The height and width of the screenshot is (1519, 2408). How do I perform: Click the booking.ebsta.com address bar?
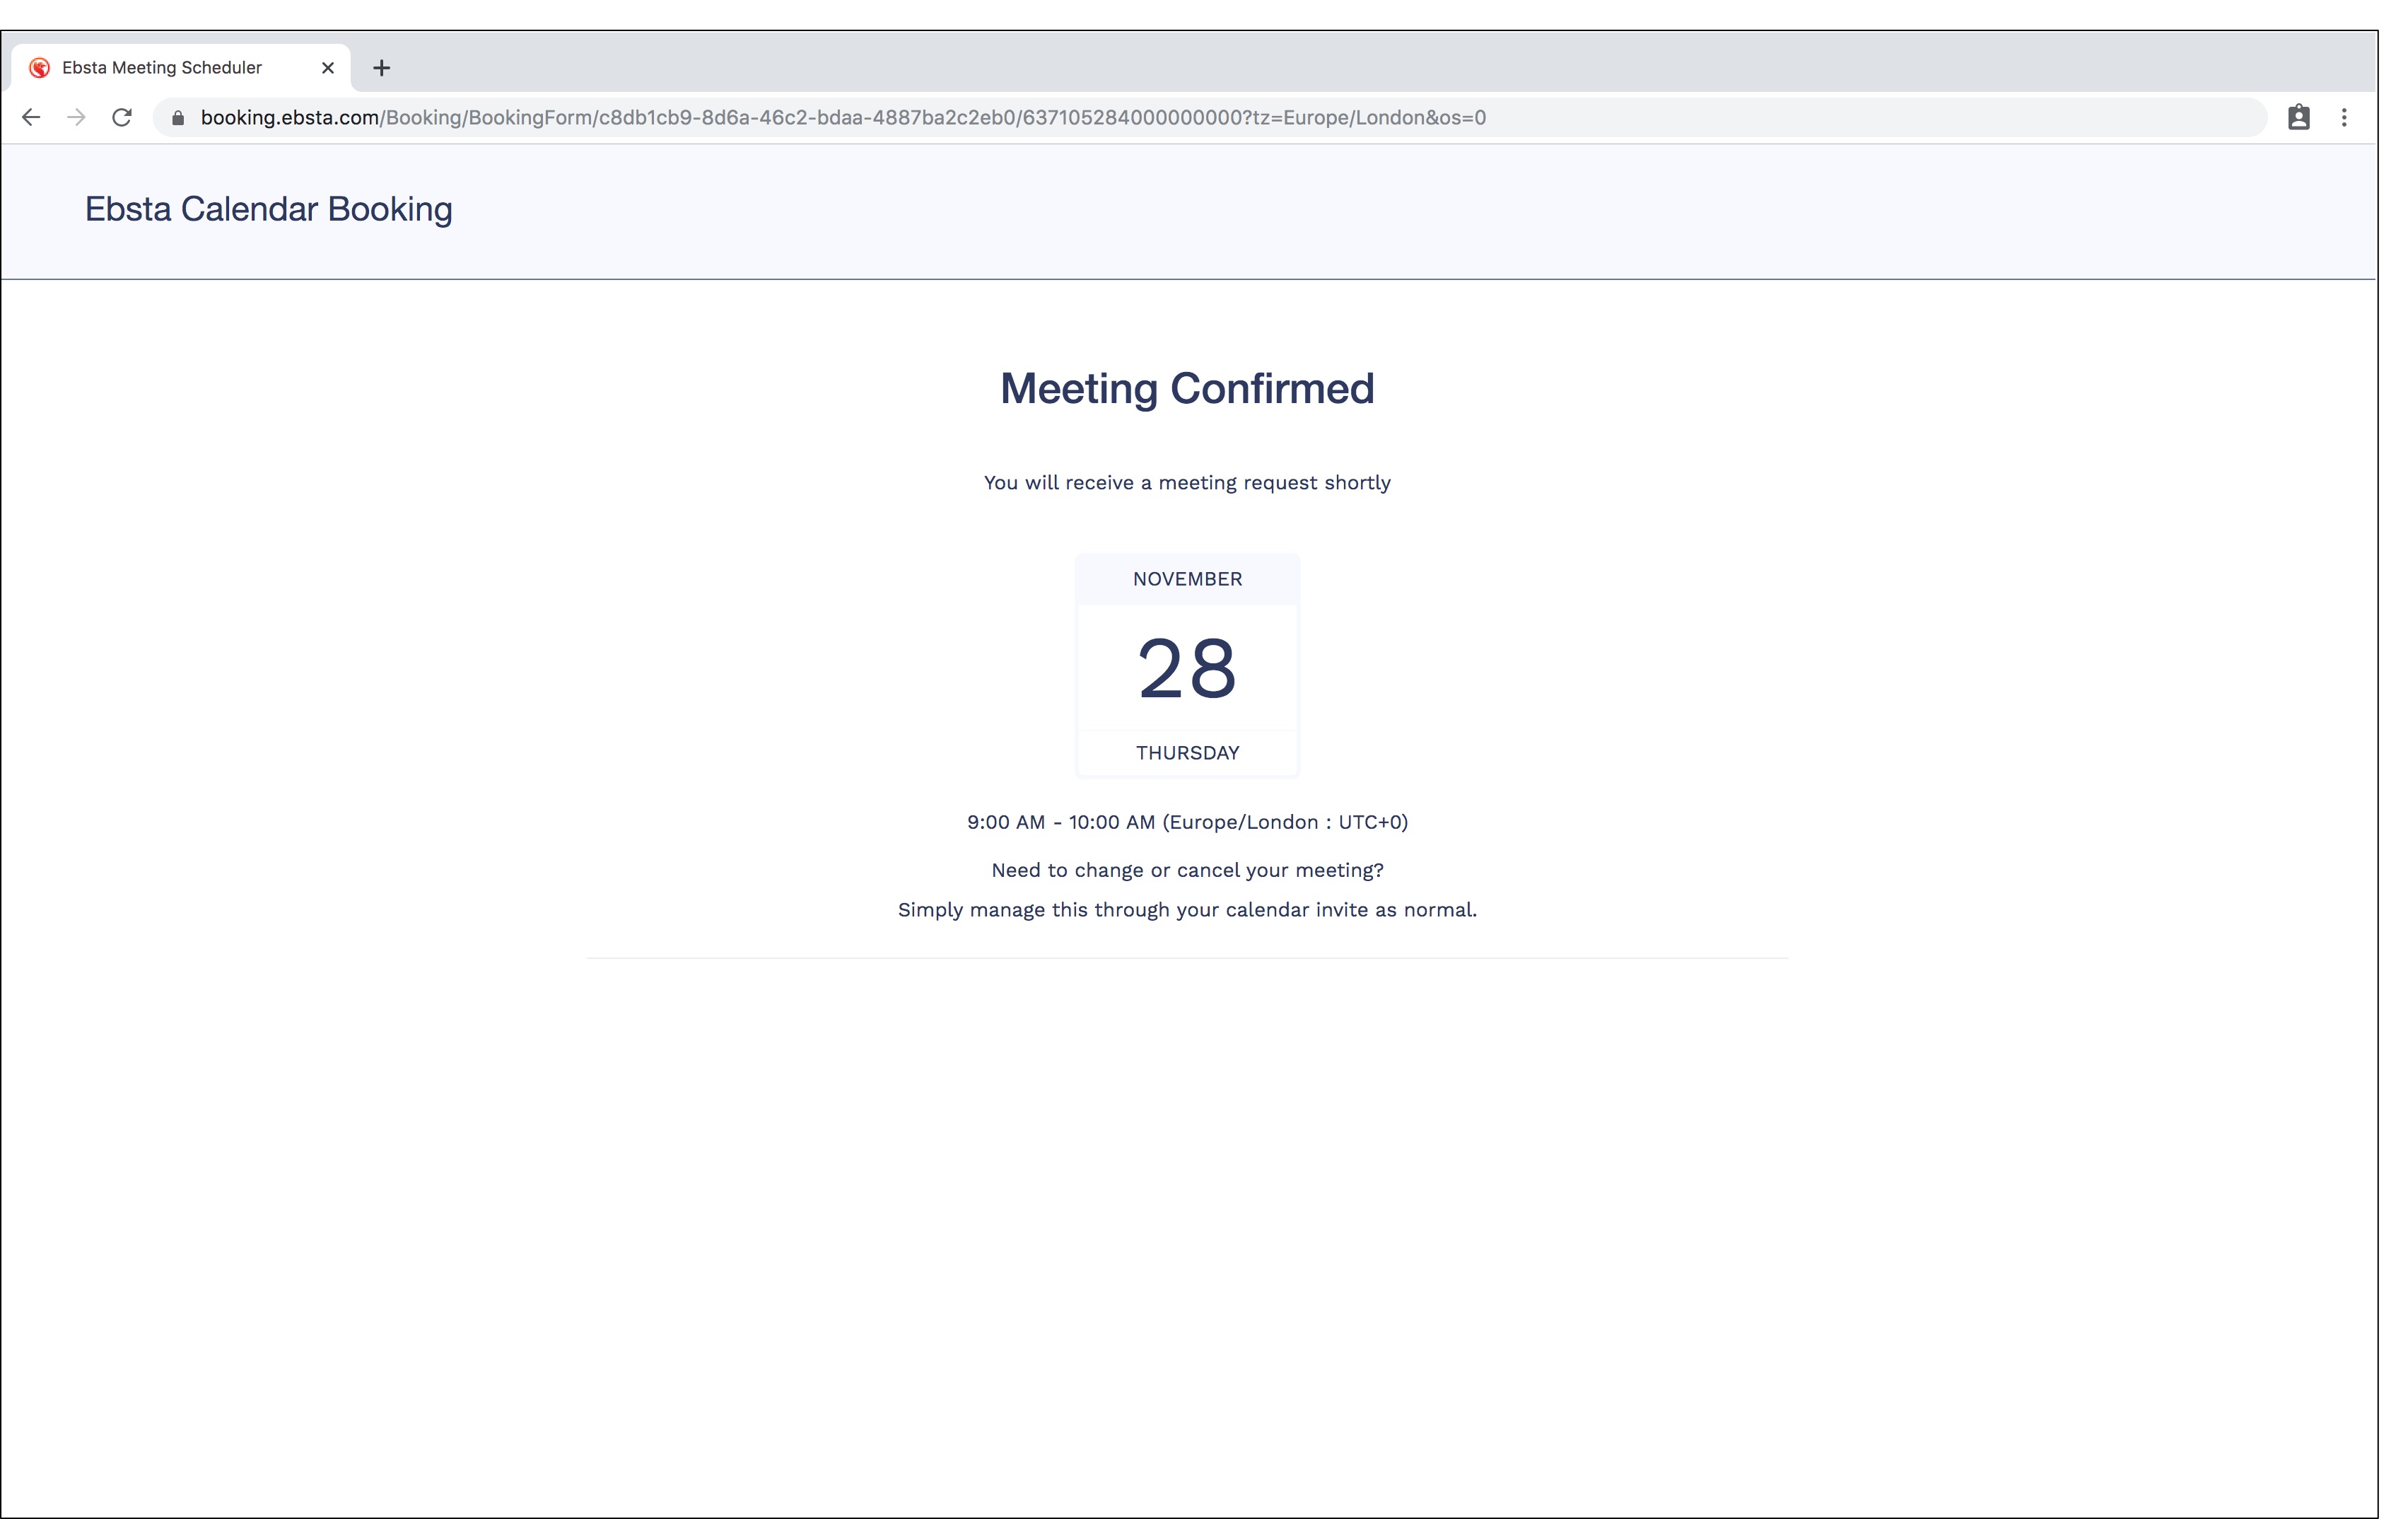(842, 118)
